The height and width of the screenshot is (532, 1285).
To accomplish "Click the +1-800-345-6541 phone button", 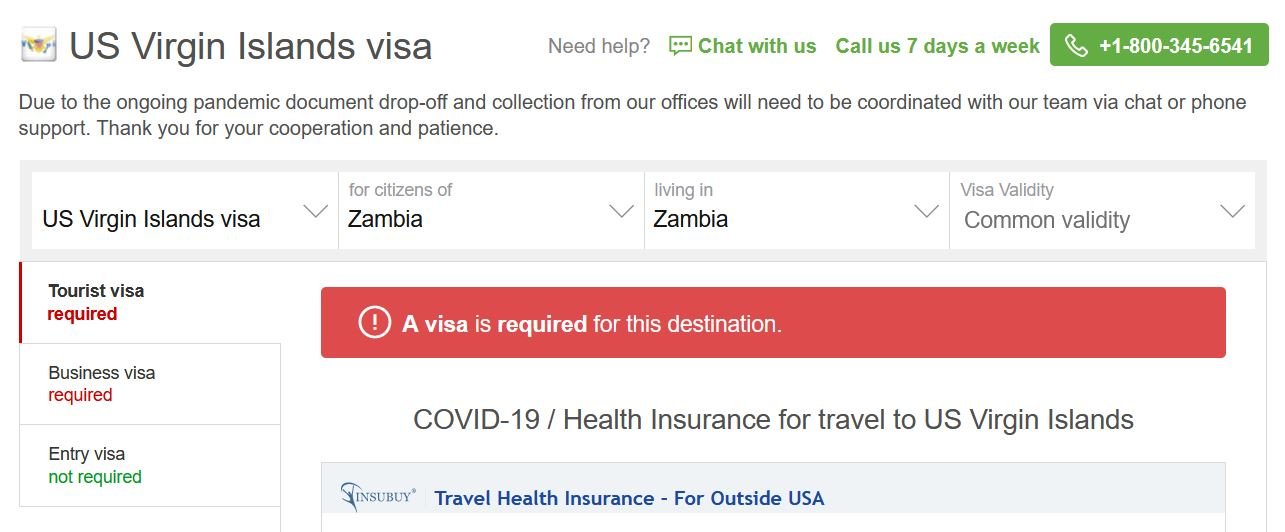I will 1159,45.
